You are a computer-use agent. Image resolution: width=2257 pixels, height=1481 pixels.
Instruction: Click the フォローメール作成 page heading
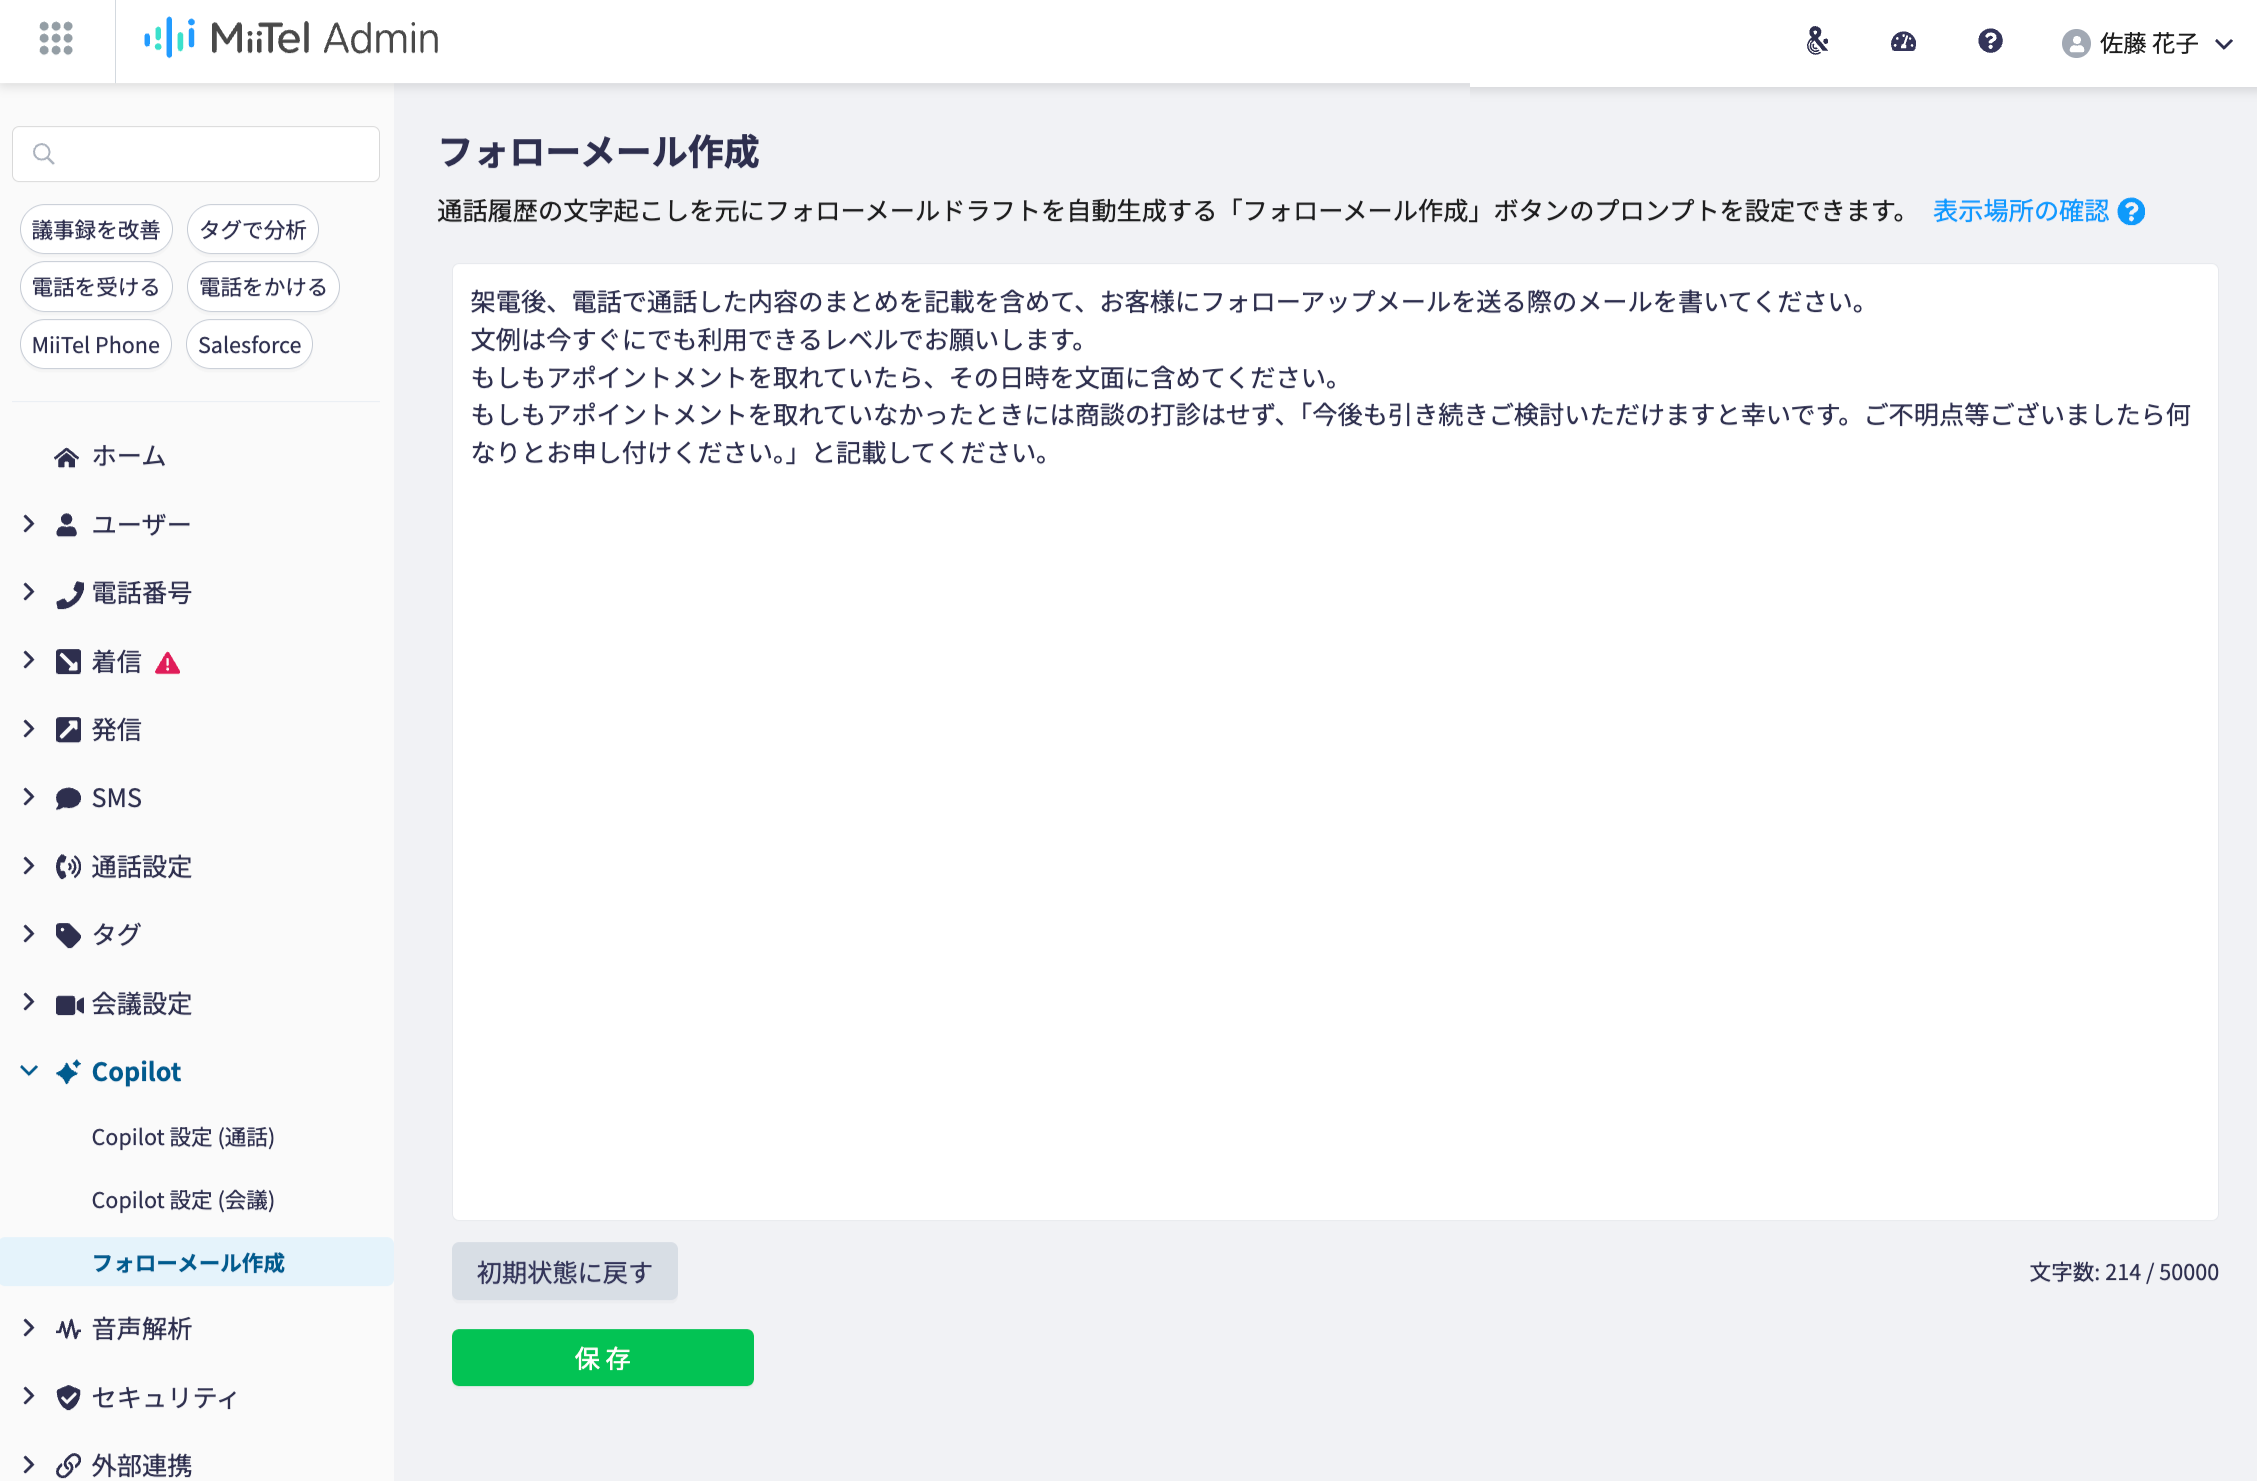(599, 153)
